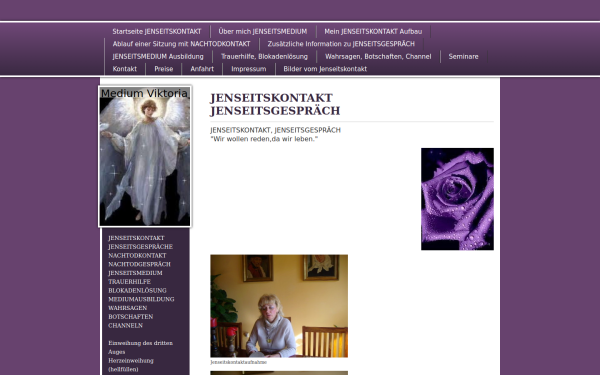This screenshot has width=600, height=375.
Task: Open the Seminare page
Action: 463,57
